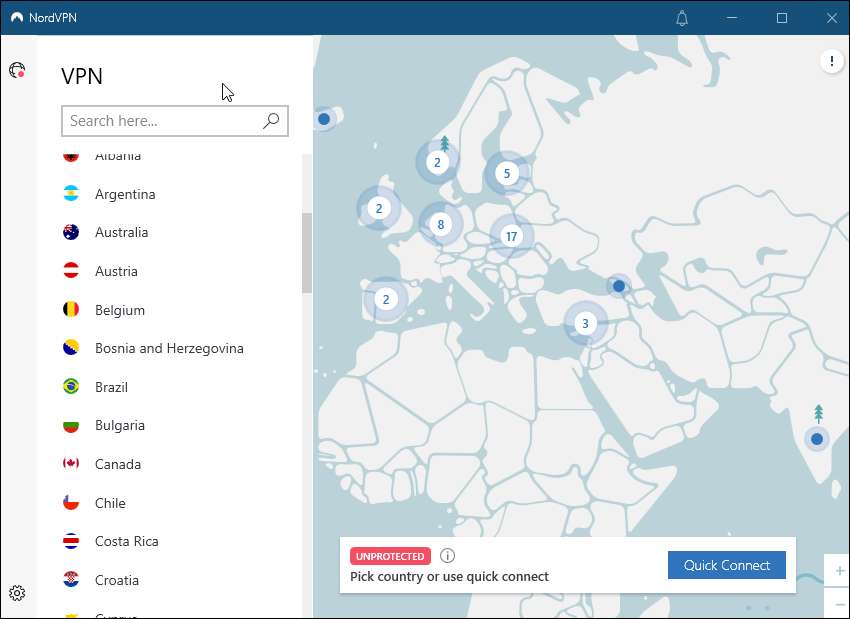This screenshot has width=850, height=619.
Task: Click the info icon beside Unprotected badge
Action: click(x=447, y=556)
